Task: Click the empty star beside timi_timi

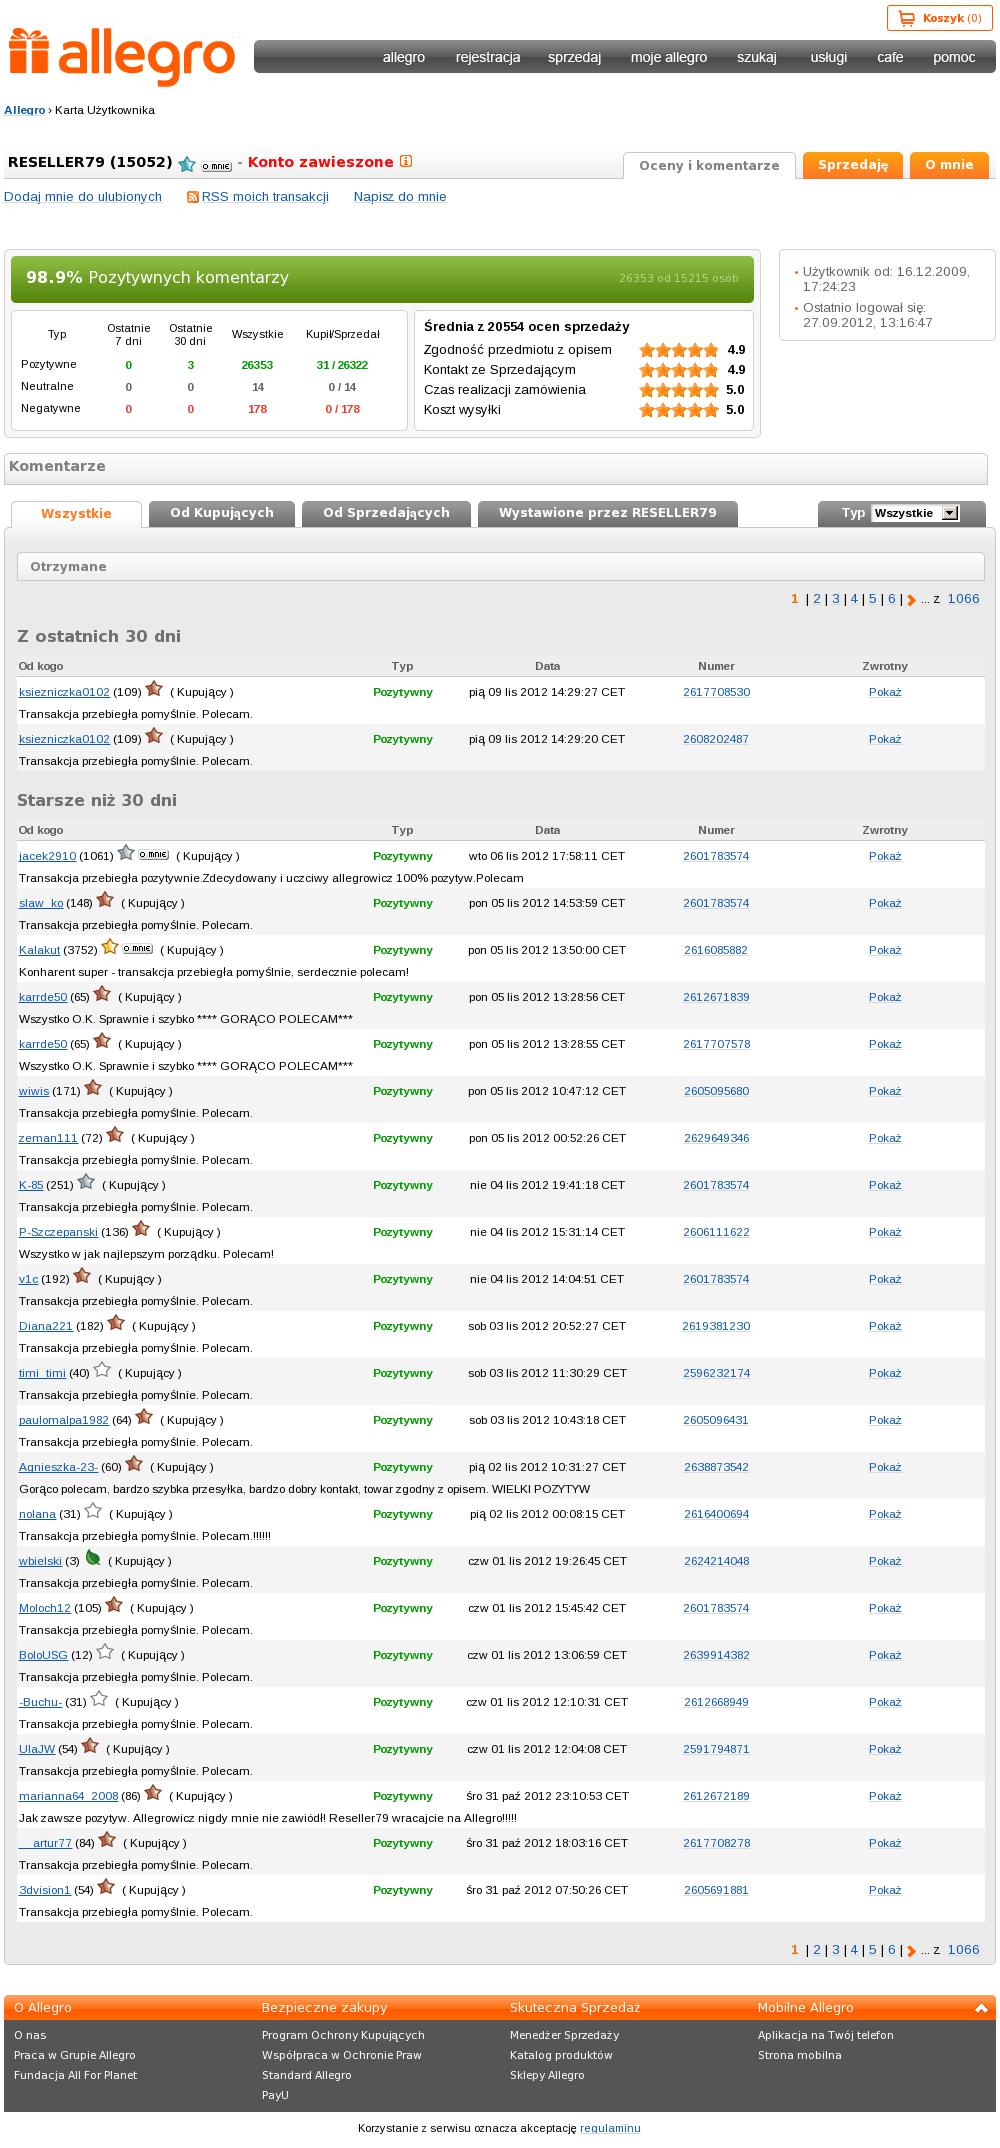Action: (102, 1370)
